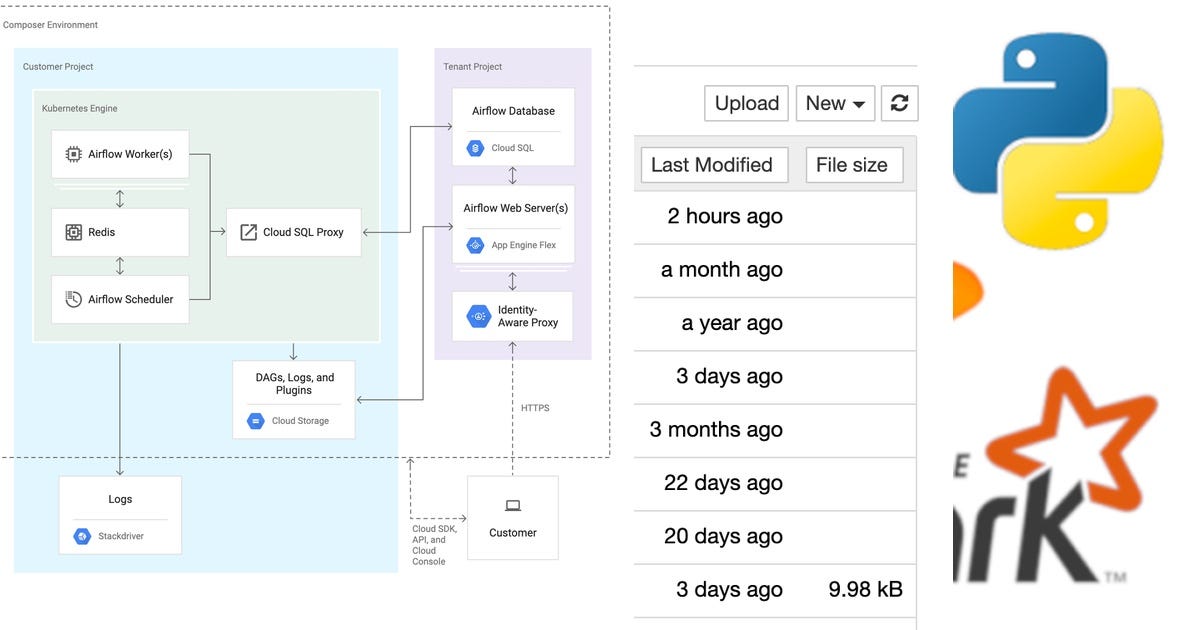Click the Cloud Storage bucket icon
The width and height of the screenshot is (1200, 630).
click(x=256, y=420)
